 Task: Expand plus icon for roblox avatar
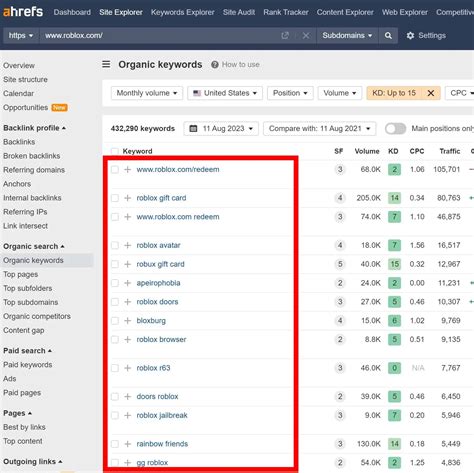(x=127, y=245)
